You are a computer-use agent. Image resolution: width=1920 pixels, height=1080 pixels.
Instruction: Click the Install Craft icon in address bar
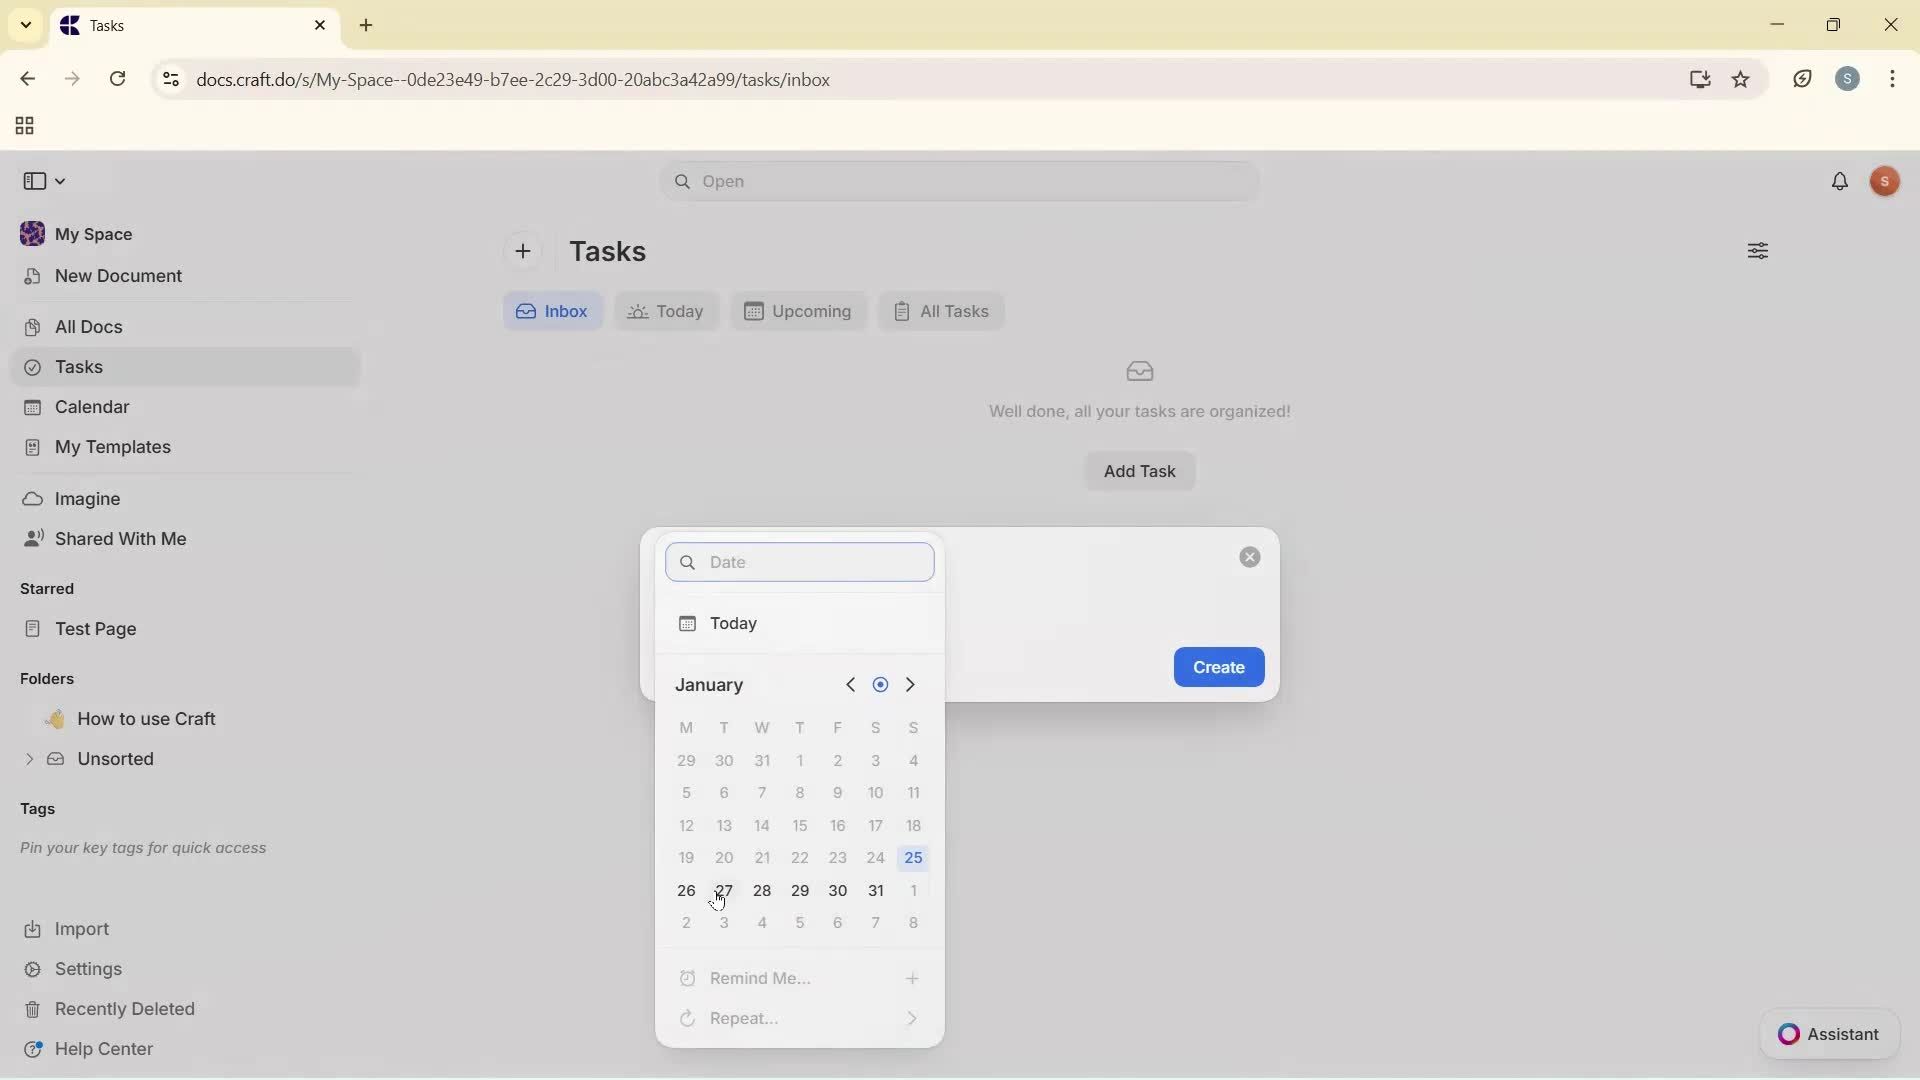tap(1700, 79)
